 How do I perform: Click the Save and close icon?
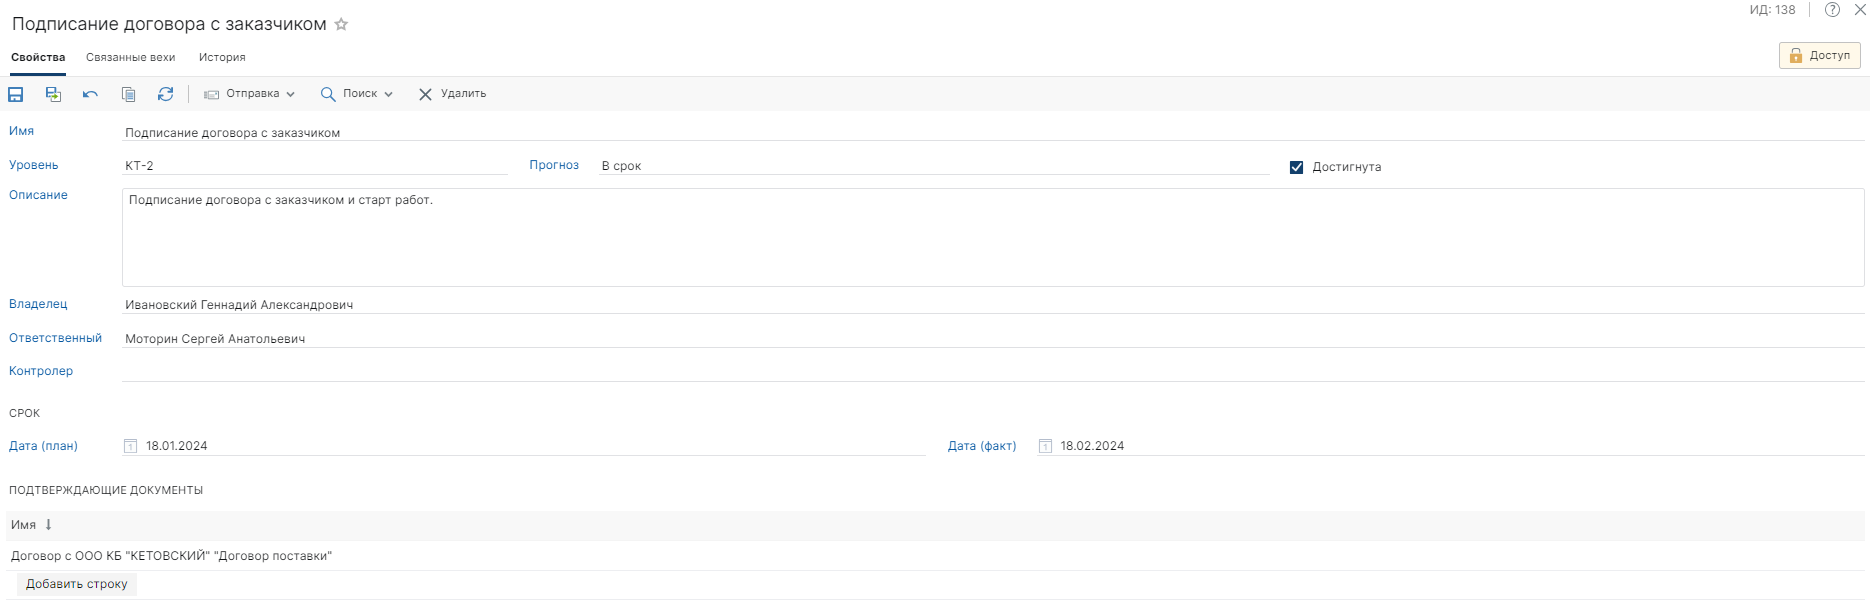pos(53,94)
